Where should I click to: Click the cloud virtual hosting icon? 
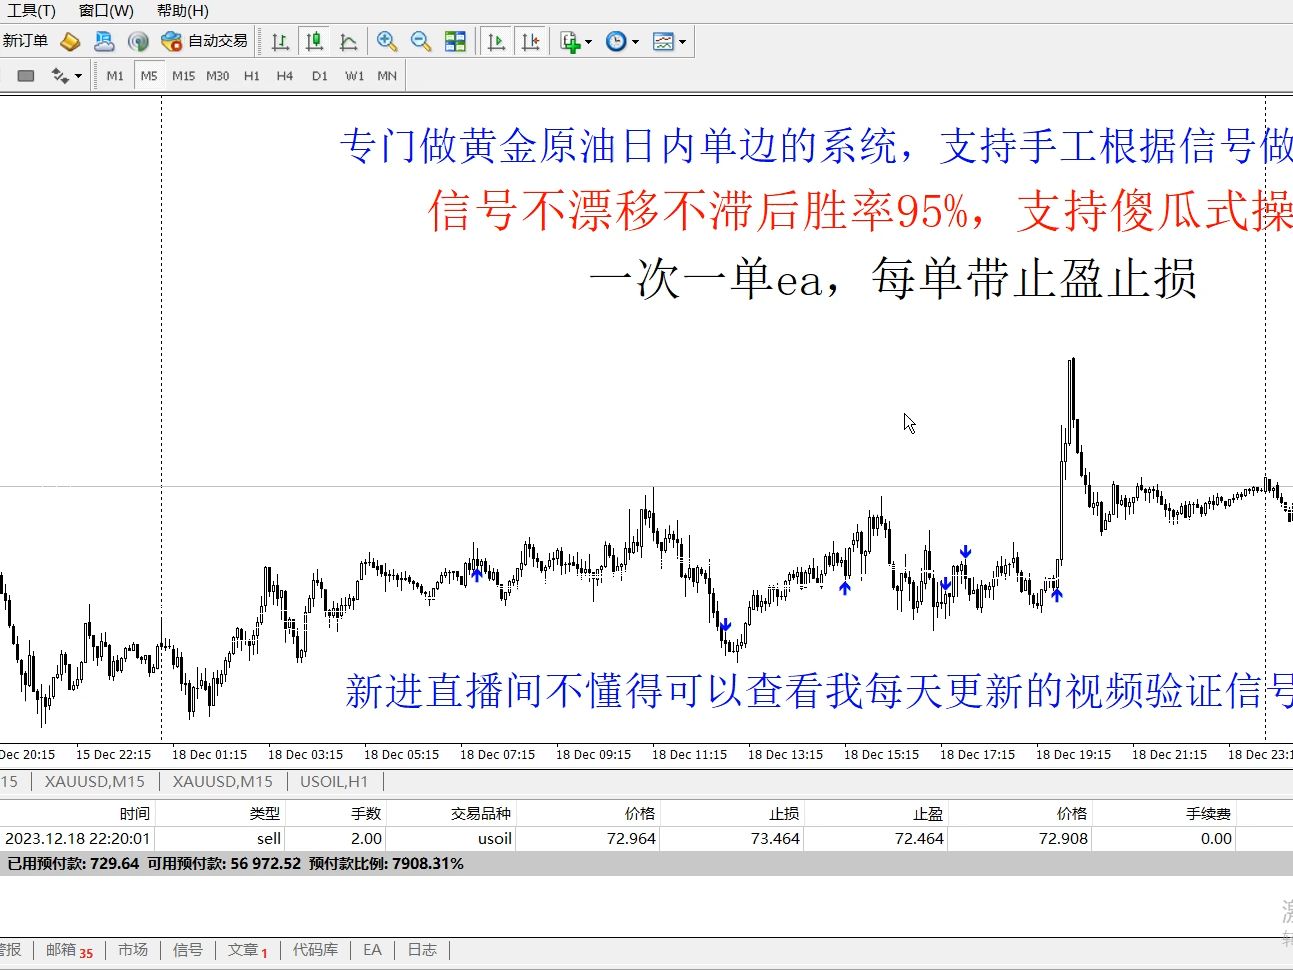(x=104, y=41)
